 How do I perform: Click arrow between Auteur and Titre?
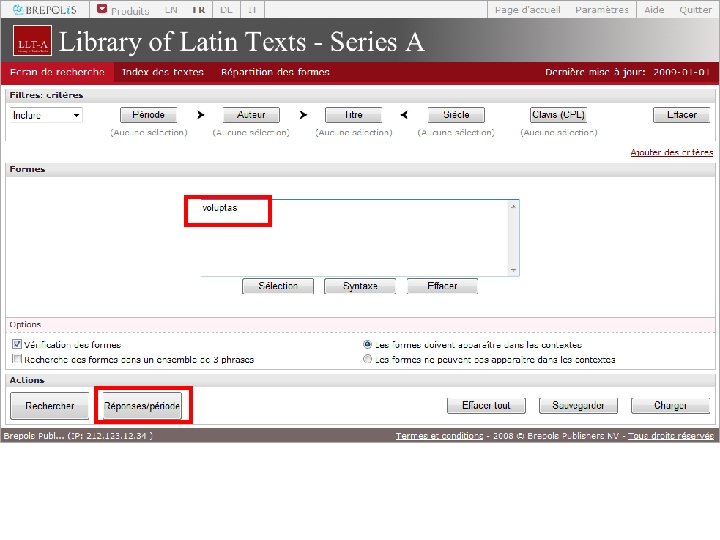tap(303, 115)
